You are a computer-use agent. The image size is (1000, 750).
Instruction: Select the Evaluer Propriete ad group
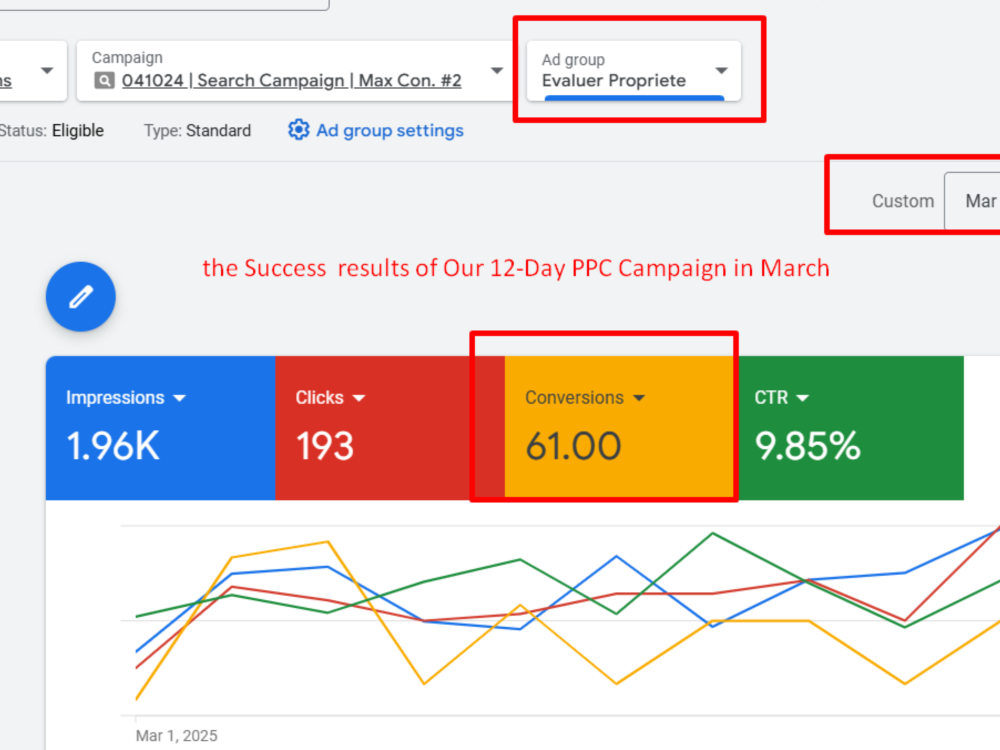[614, 80]
